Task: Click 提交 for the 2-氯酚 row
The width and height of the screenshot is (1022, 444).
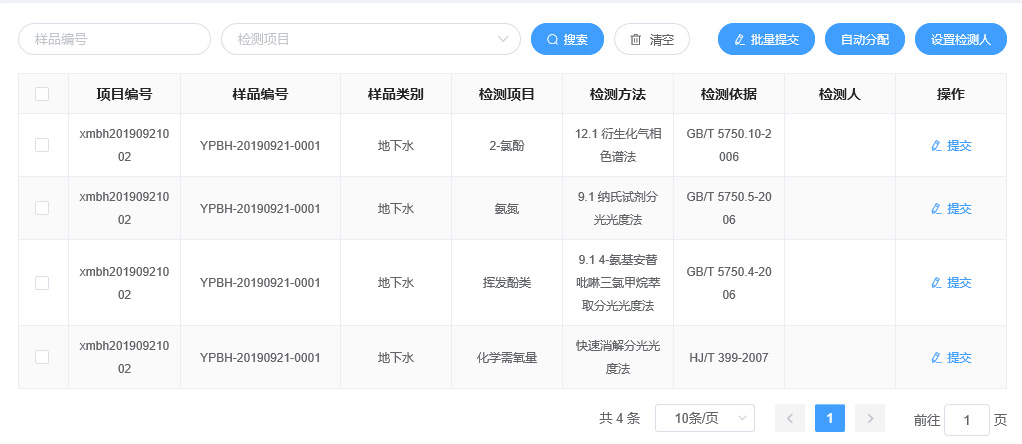Action: point(951,146)
